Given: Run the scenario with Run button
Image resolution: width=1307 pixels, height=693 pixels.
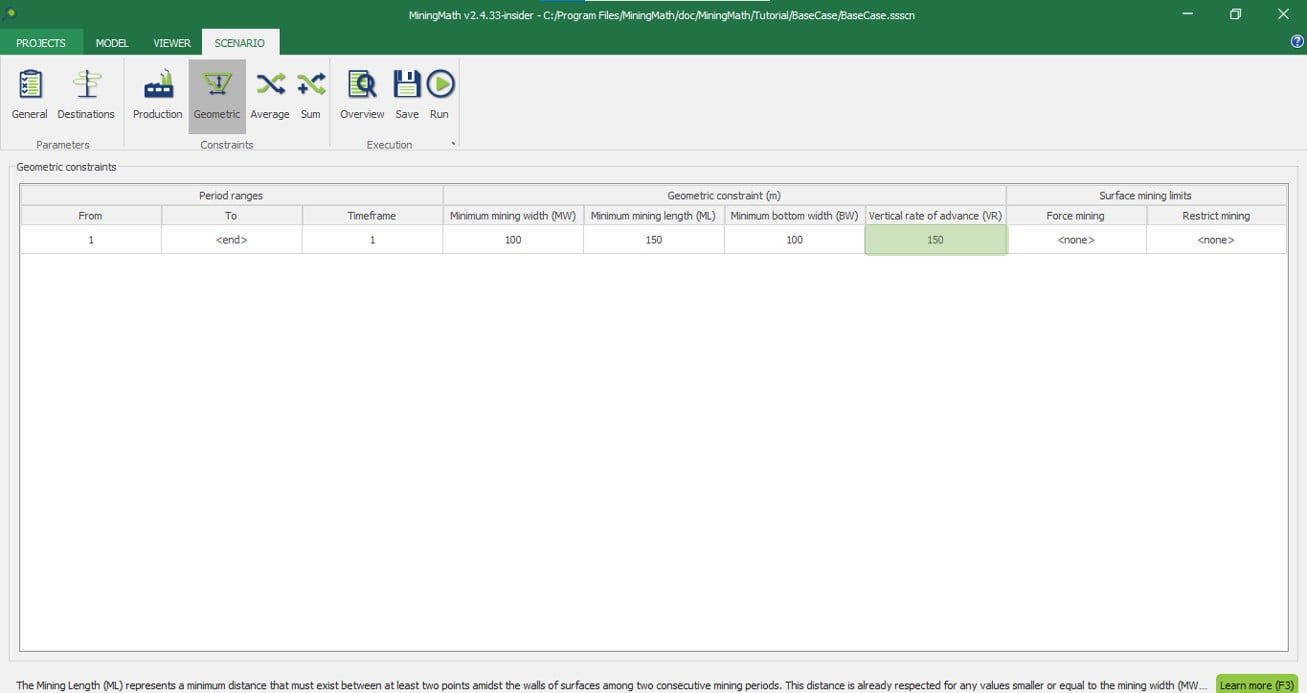Looking at the screenshot, I should pyautogui.click(x=440, y=95).
